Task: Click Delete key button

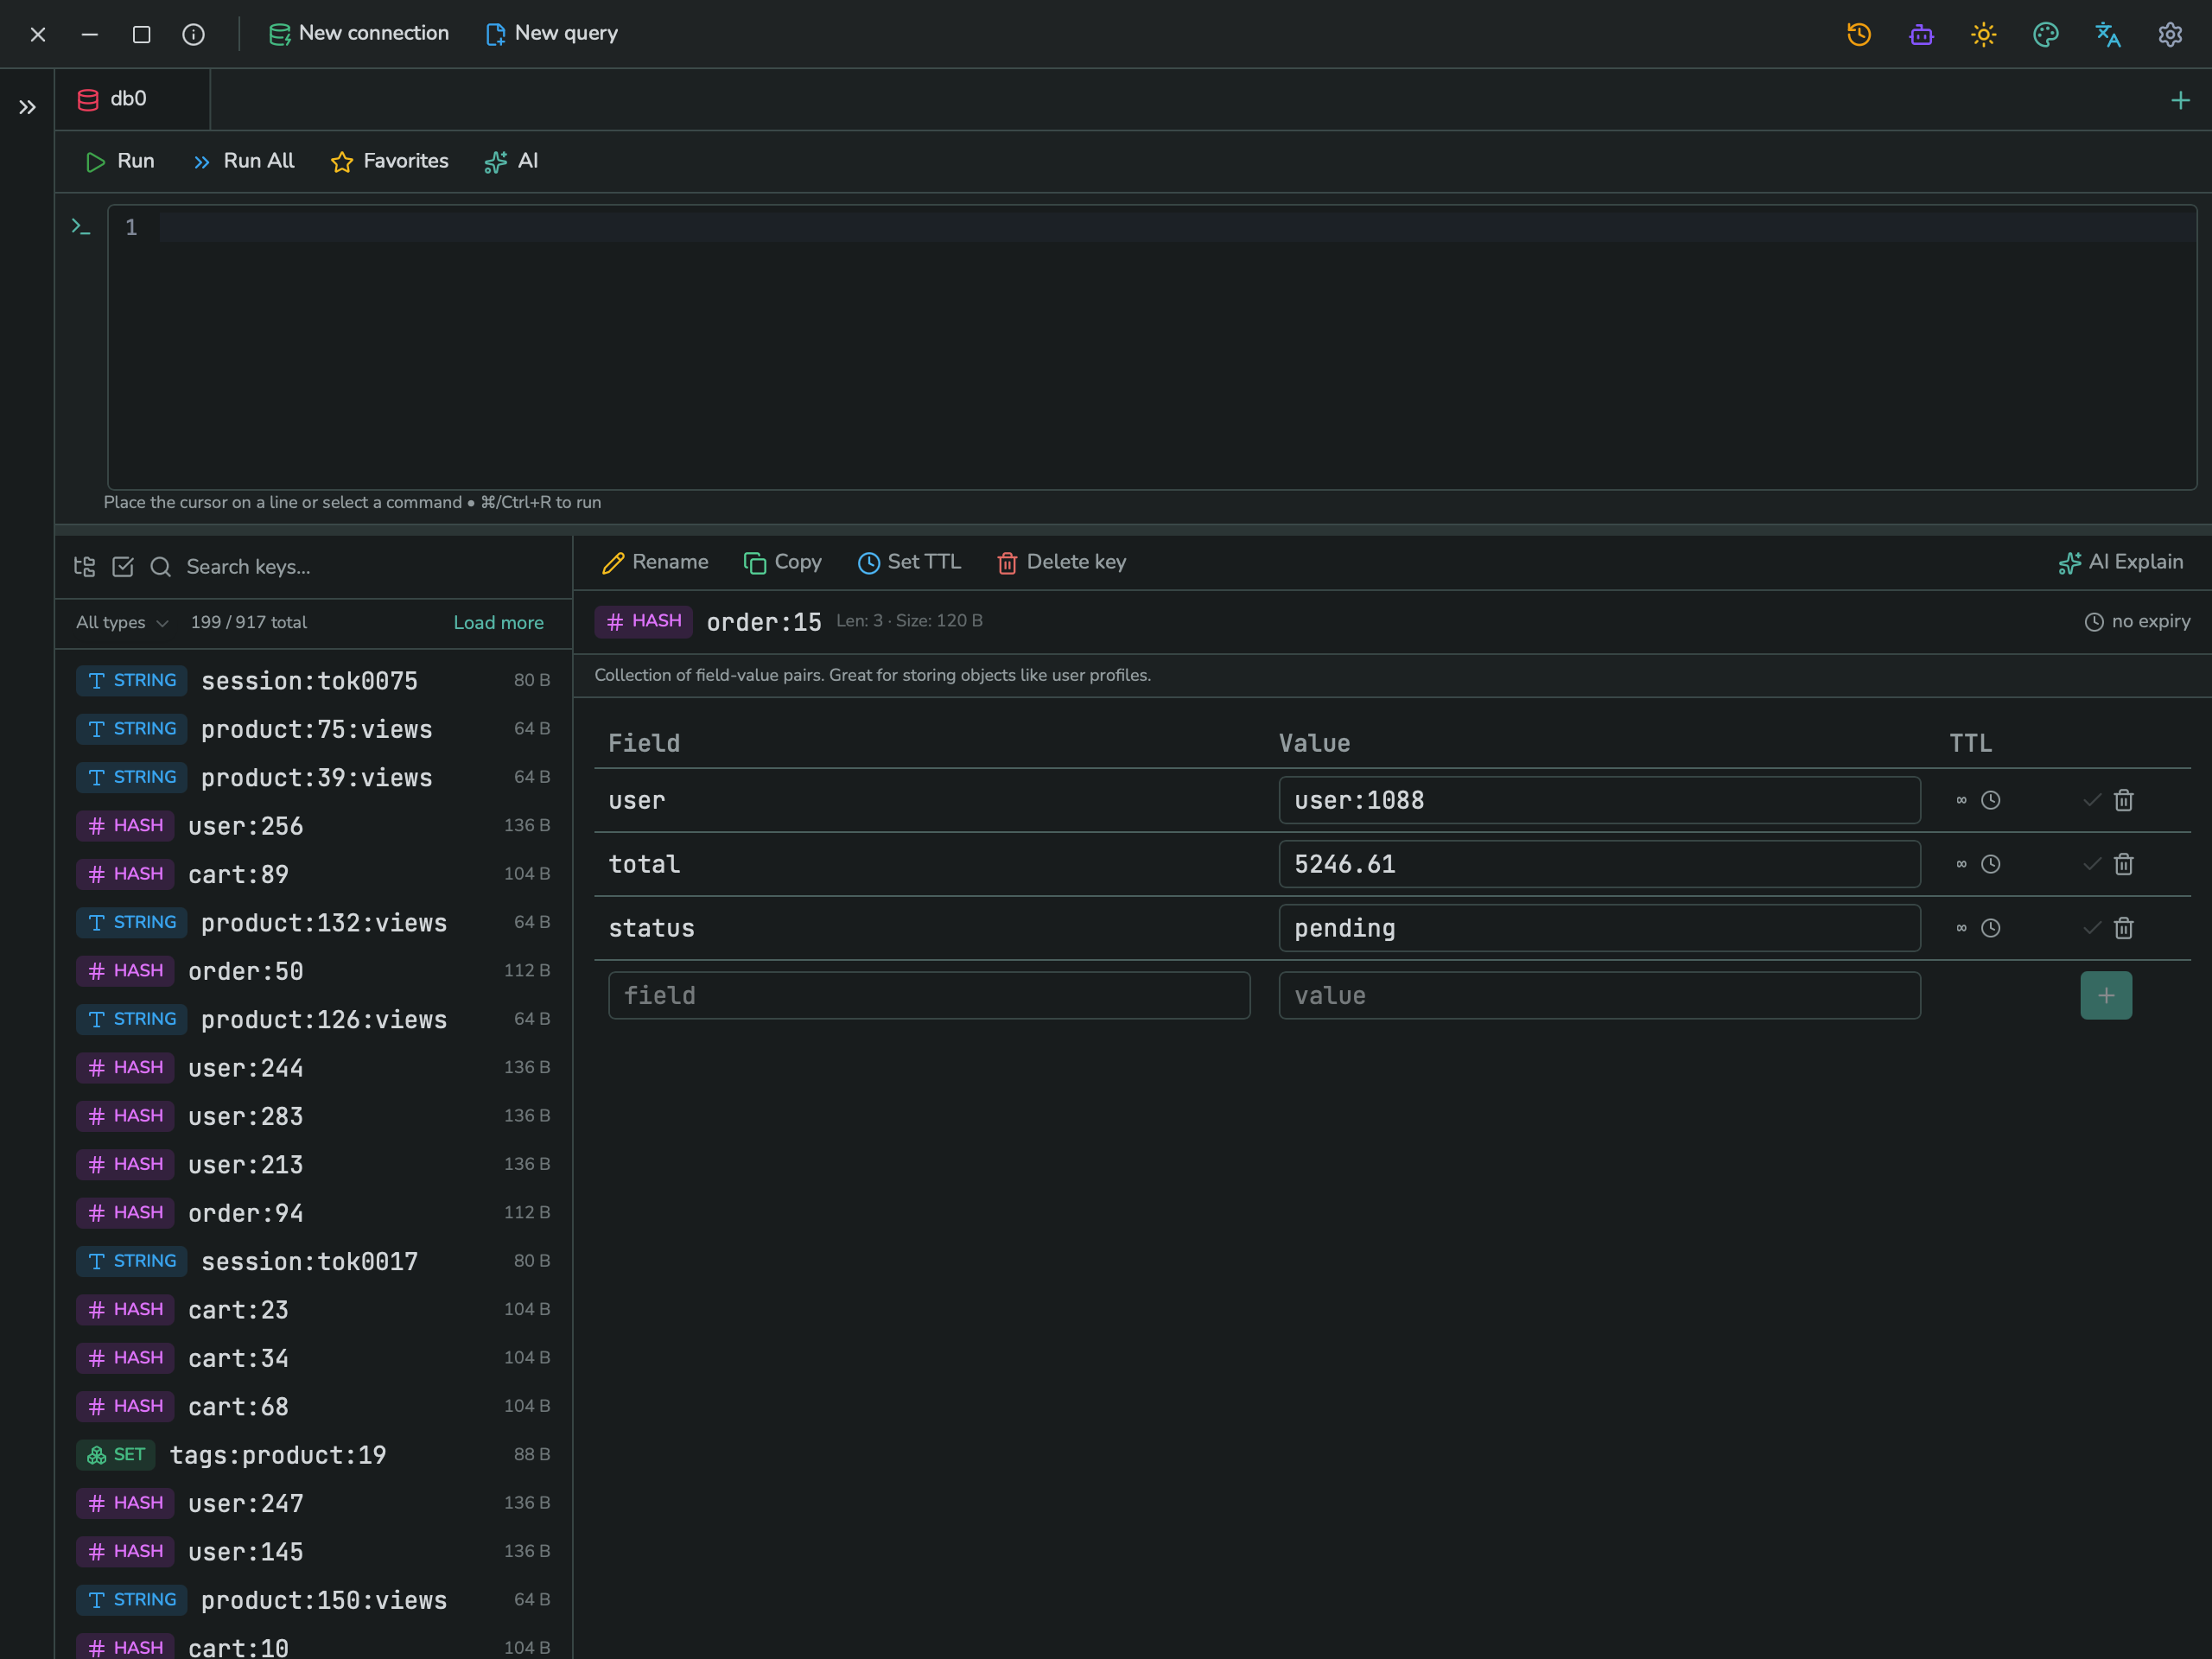Action: (1062, 562)
